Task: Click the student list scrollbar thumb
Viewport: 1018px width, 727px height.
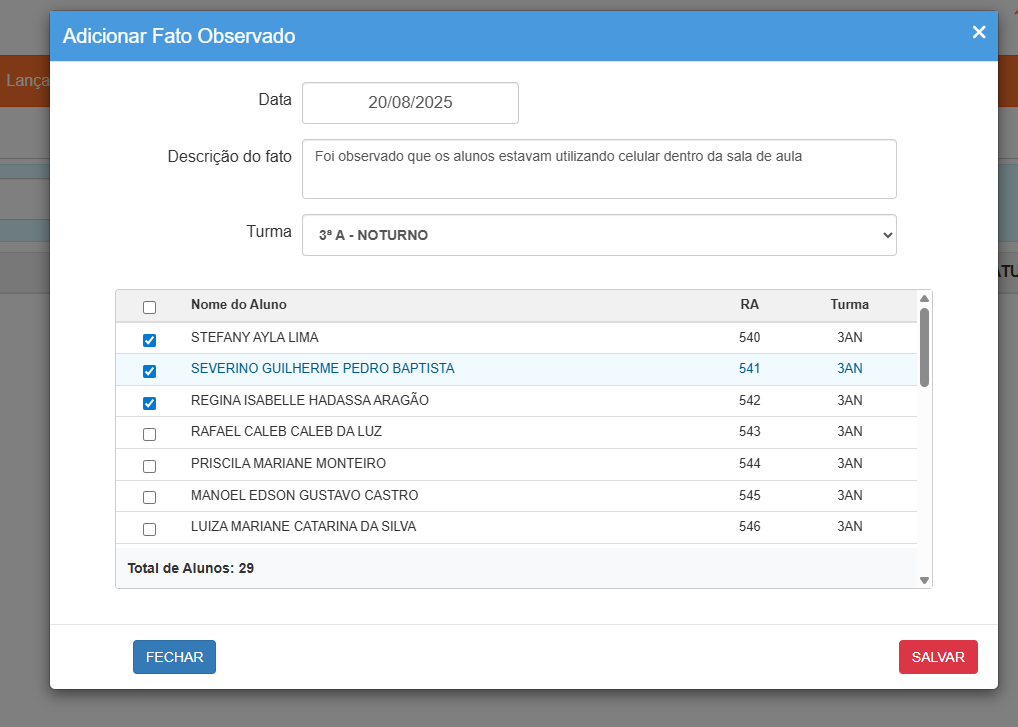Action: [924, 346]
